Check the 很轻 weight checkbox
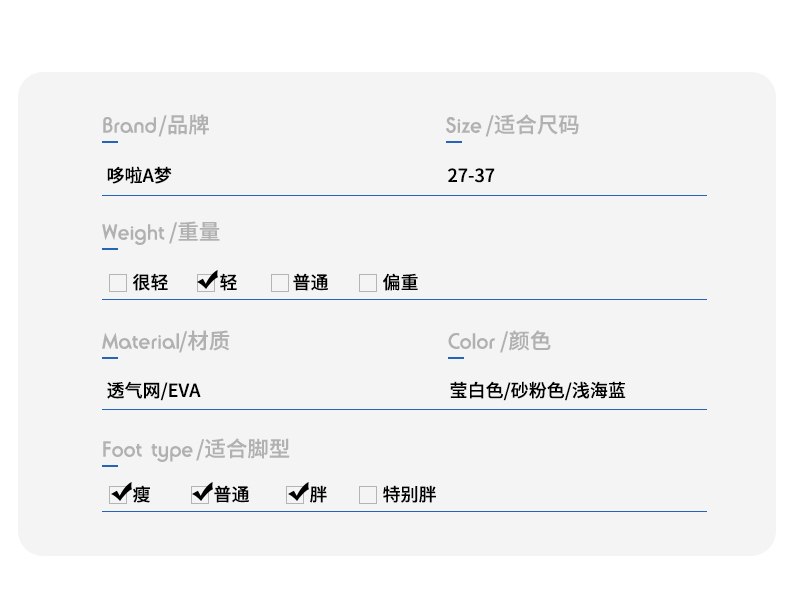The height and width of the screenshot is (591, 790). pos(118,283)
